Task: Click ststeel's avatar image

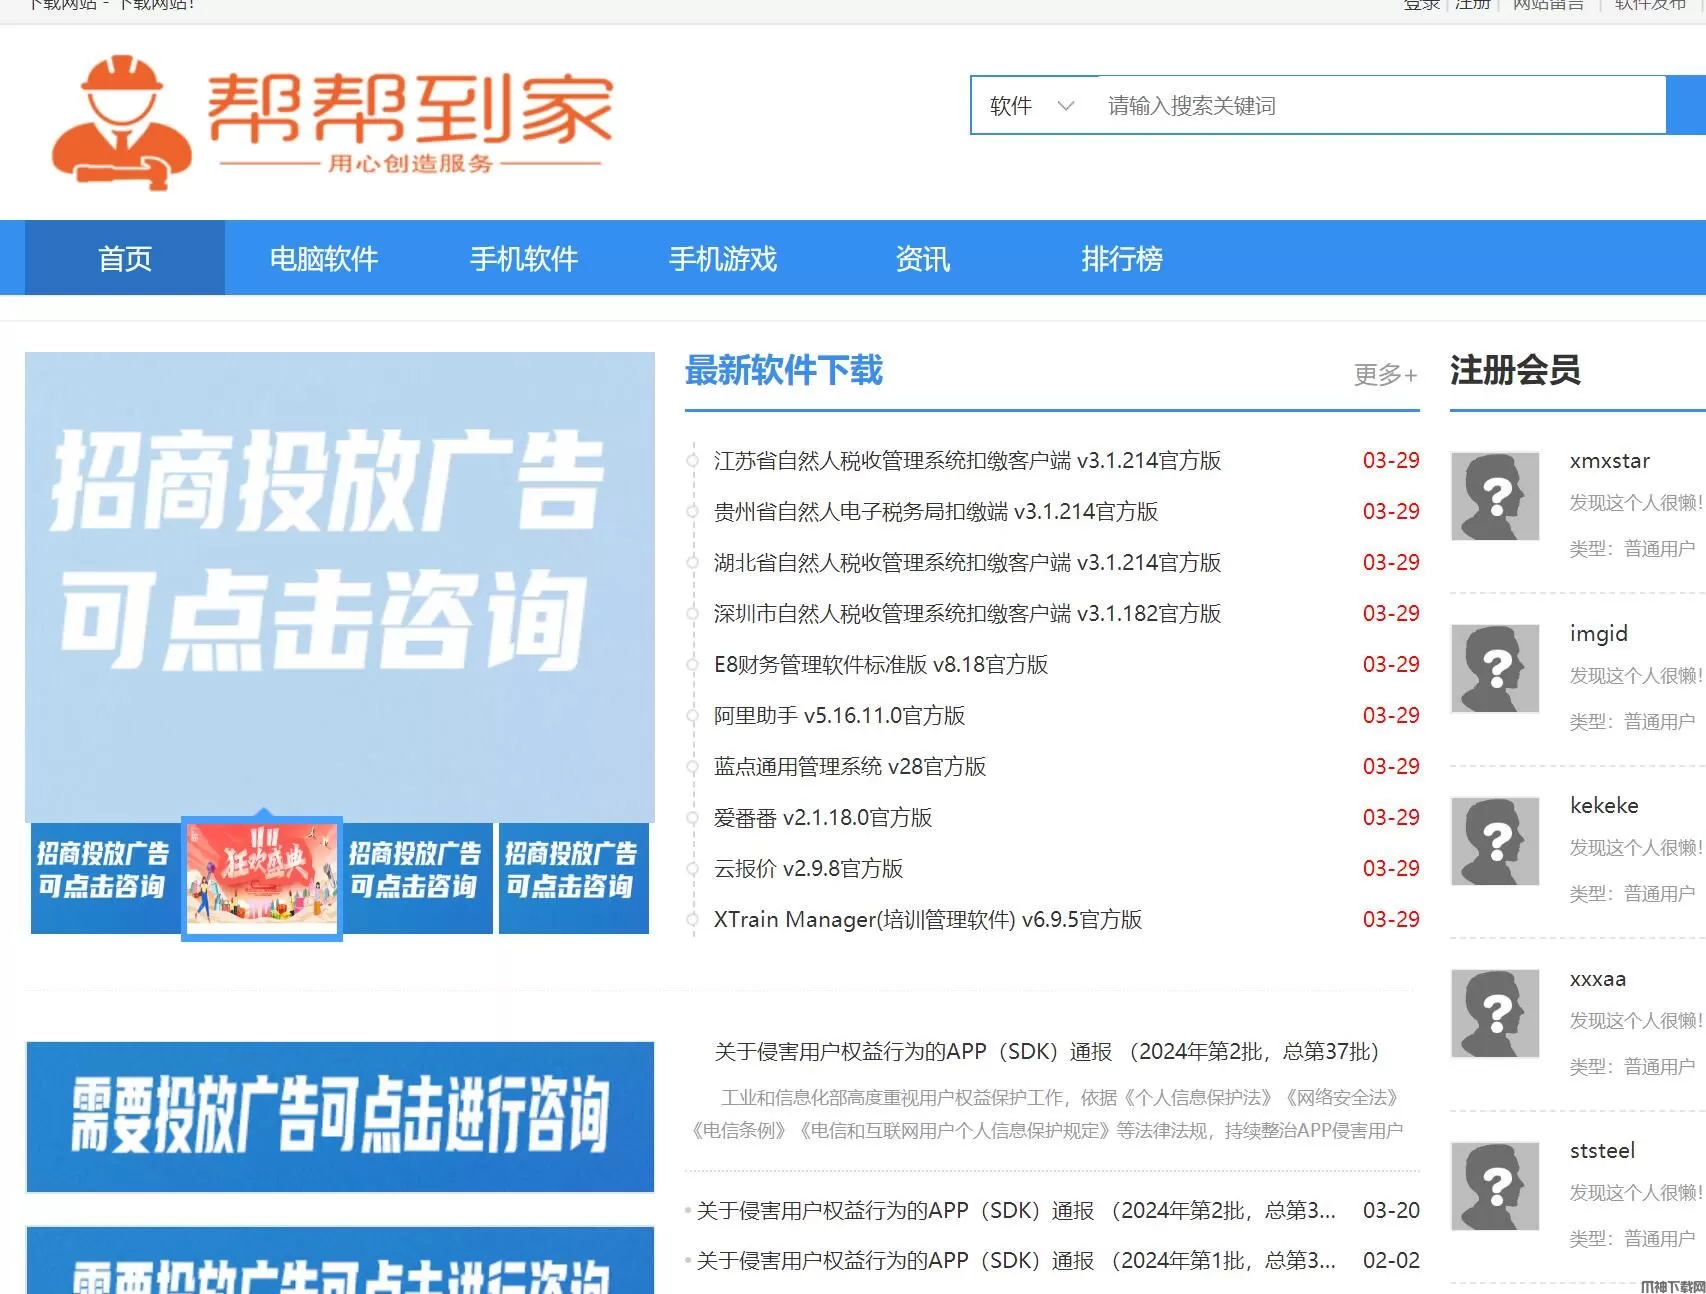Action: [1494, 1186]
